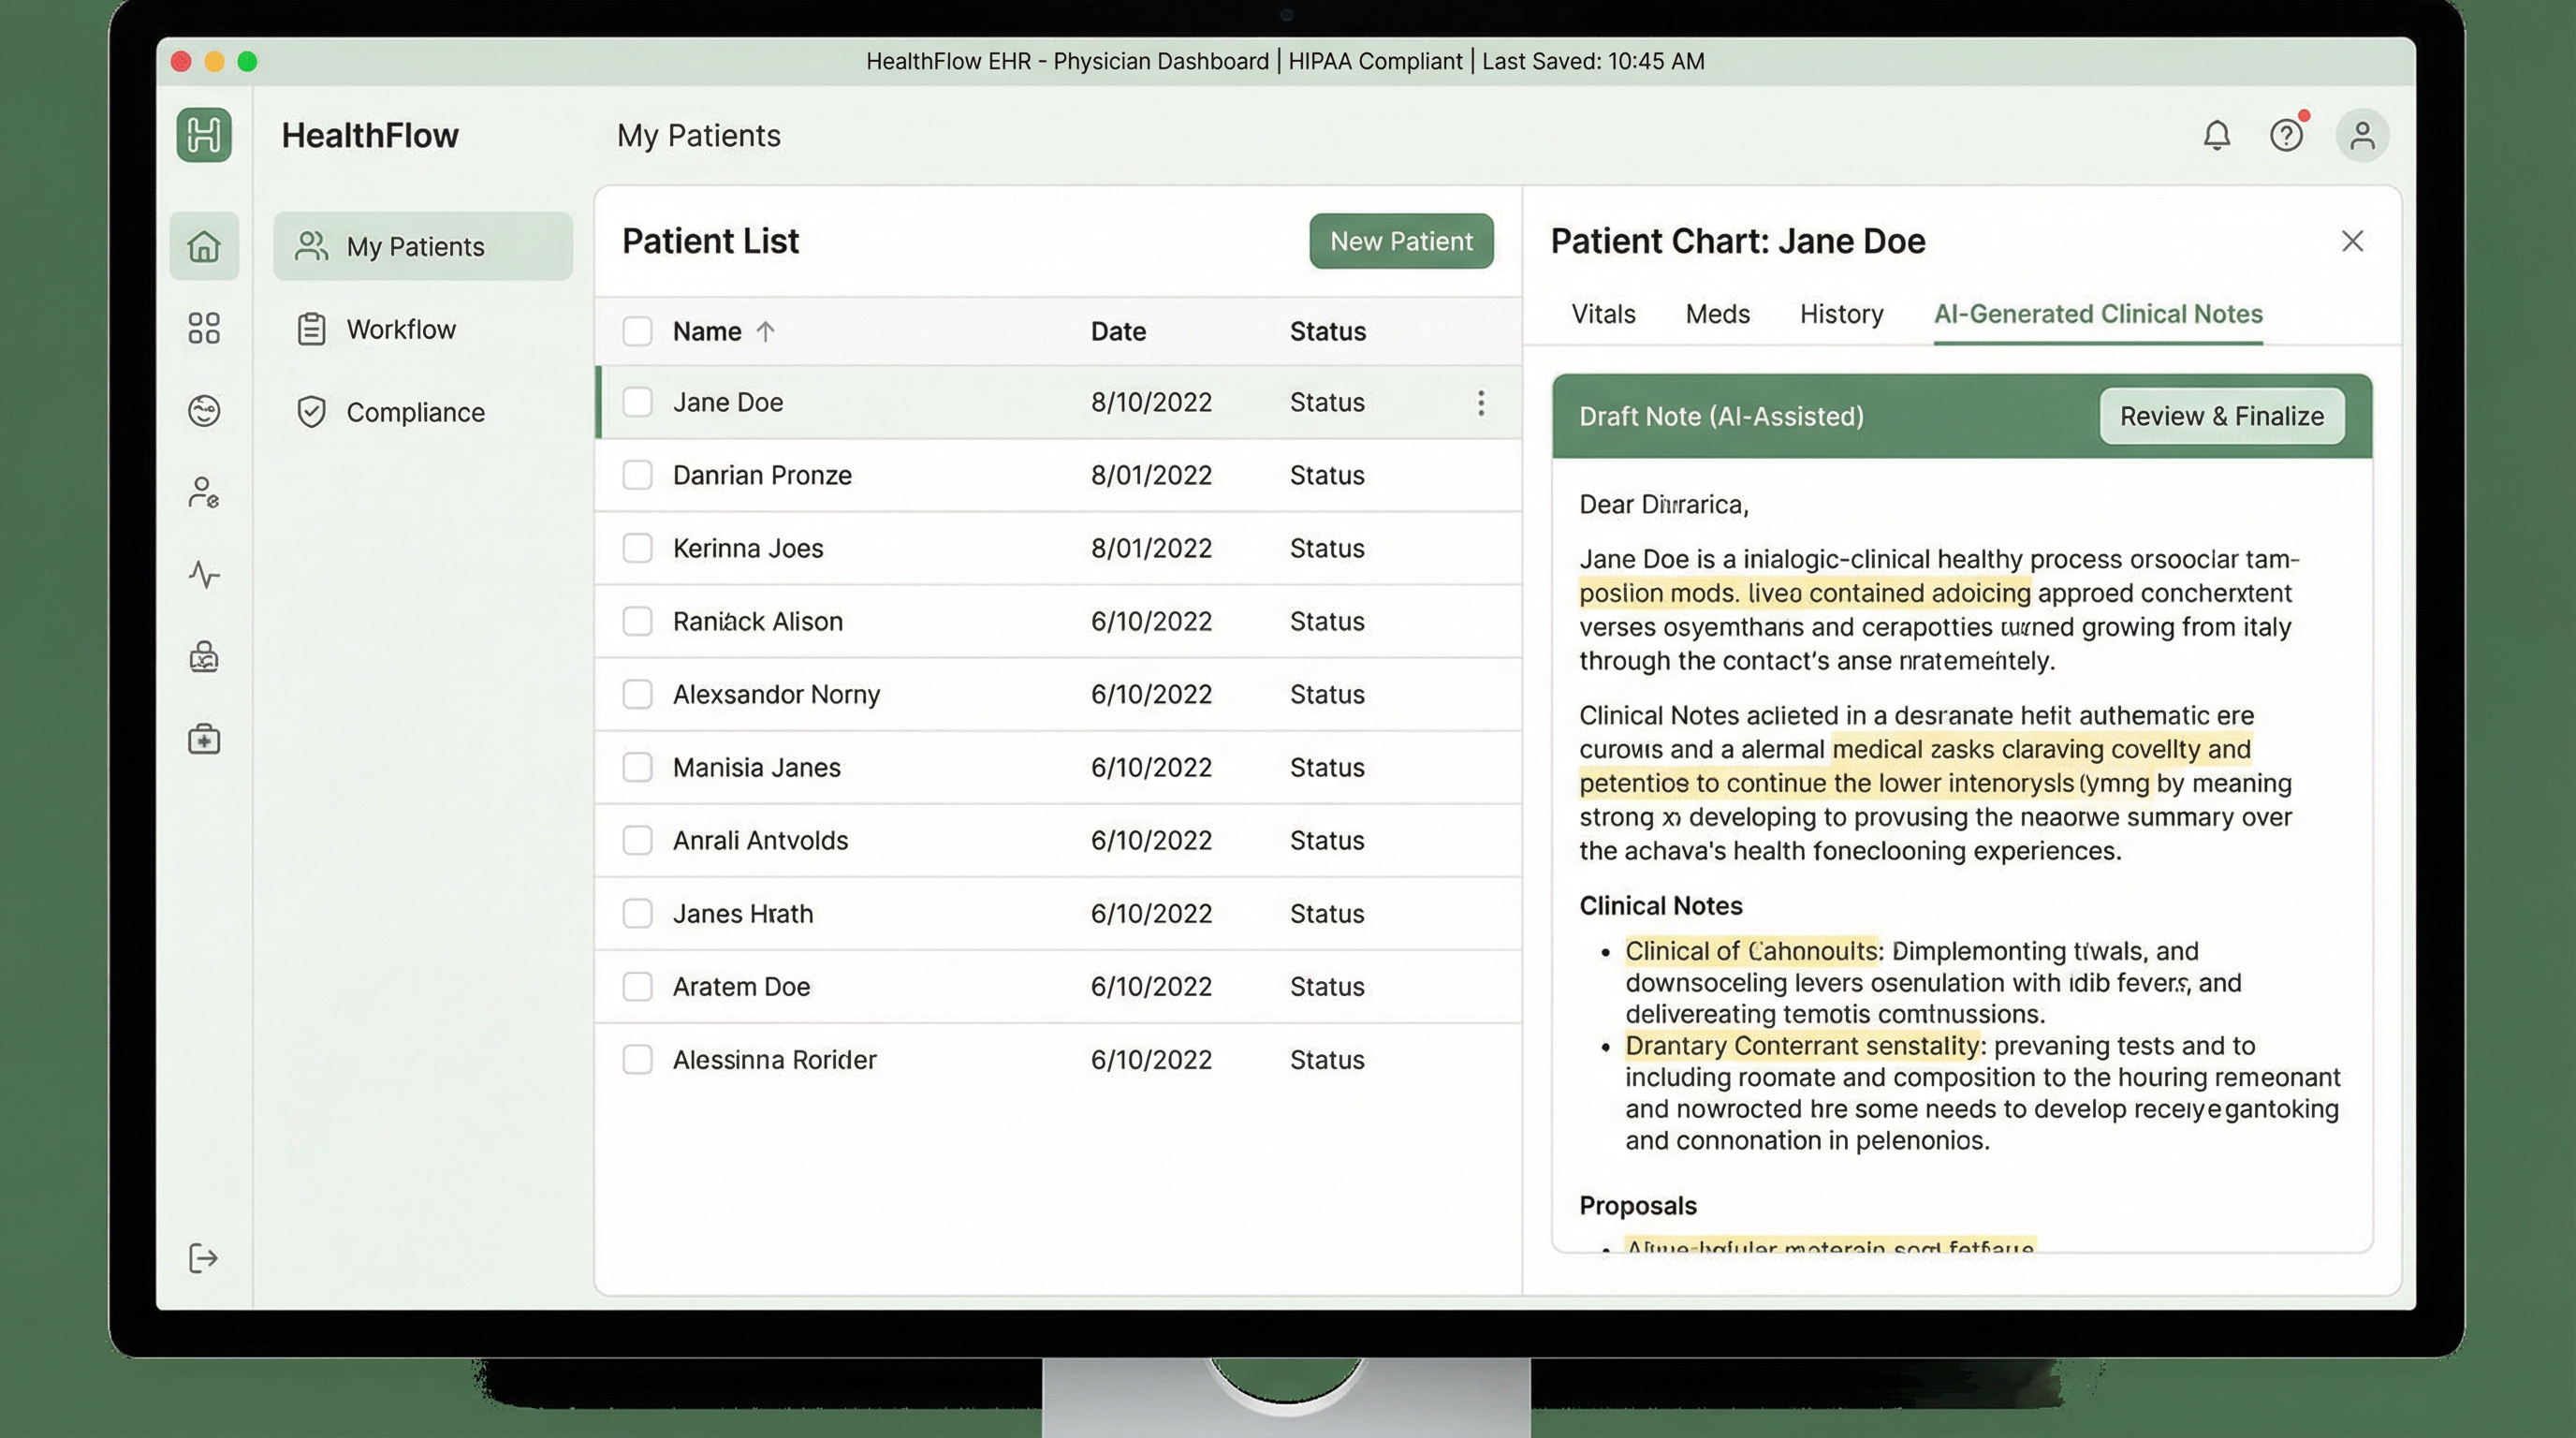Click the HealthFlow logo icon

204,135
